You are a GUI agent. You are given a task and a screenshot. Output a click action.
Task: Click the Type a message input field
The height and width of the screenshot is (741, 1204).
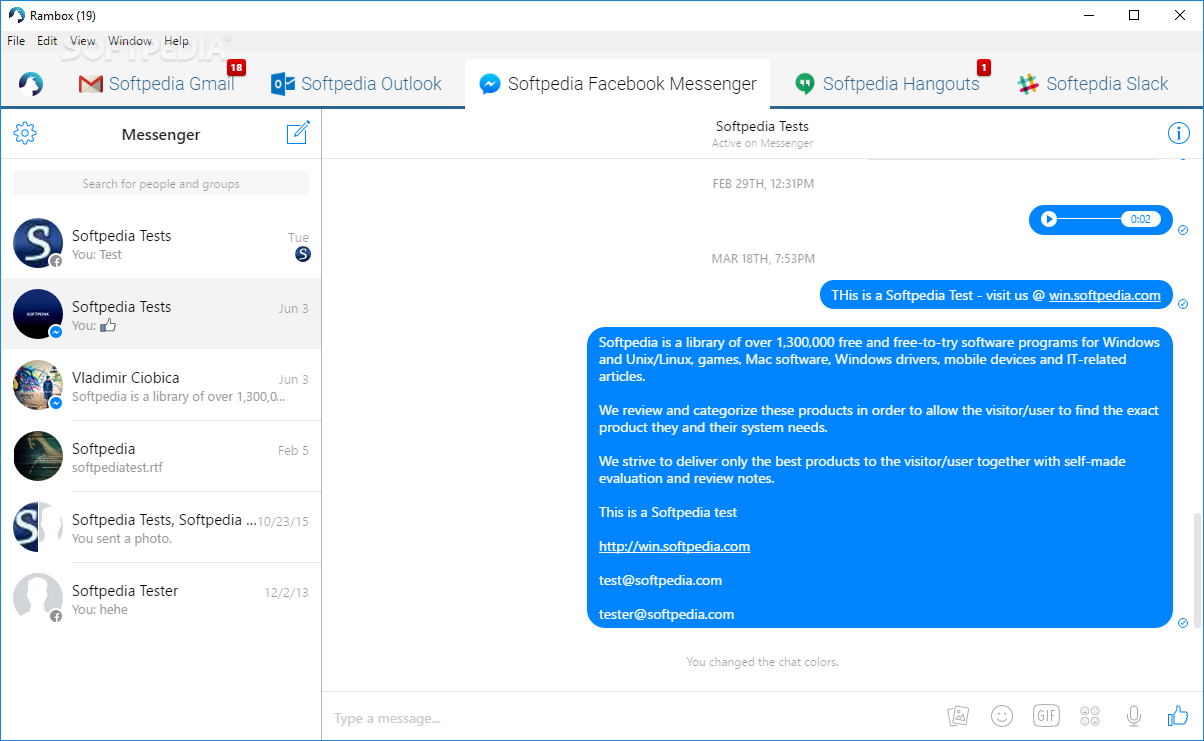[x=630, y=718]
